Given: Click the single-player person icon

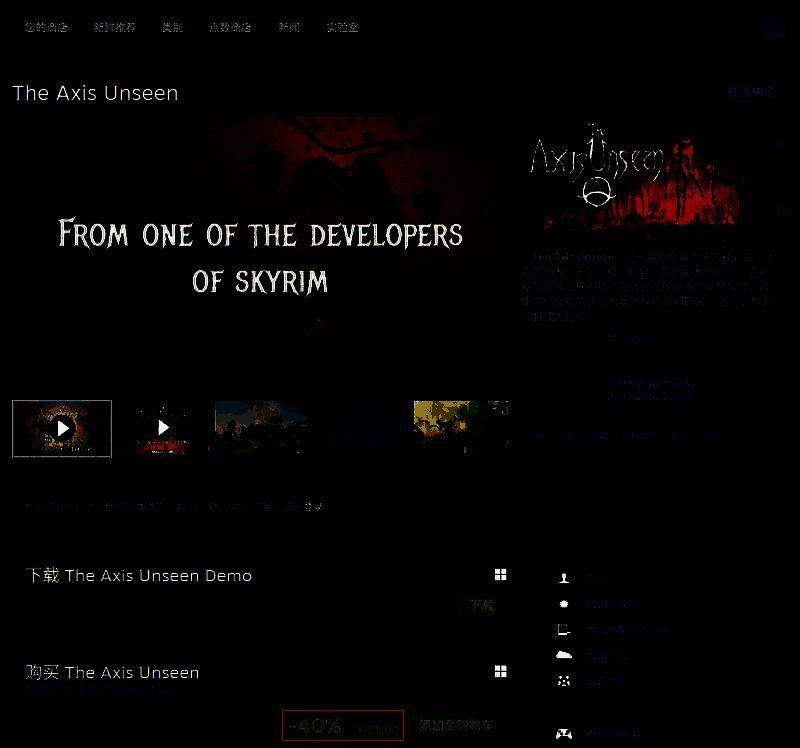Looking at the screenshot, I should point(564,578).
